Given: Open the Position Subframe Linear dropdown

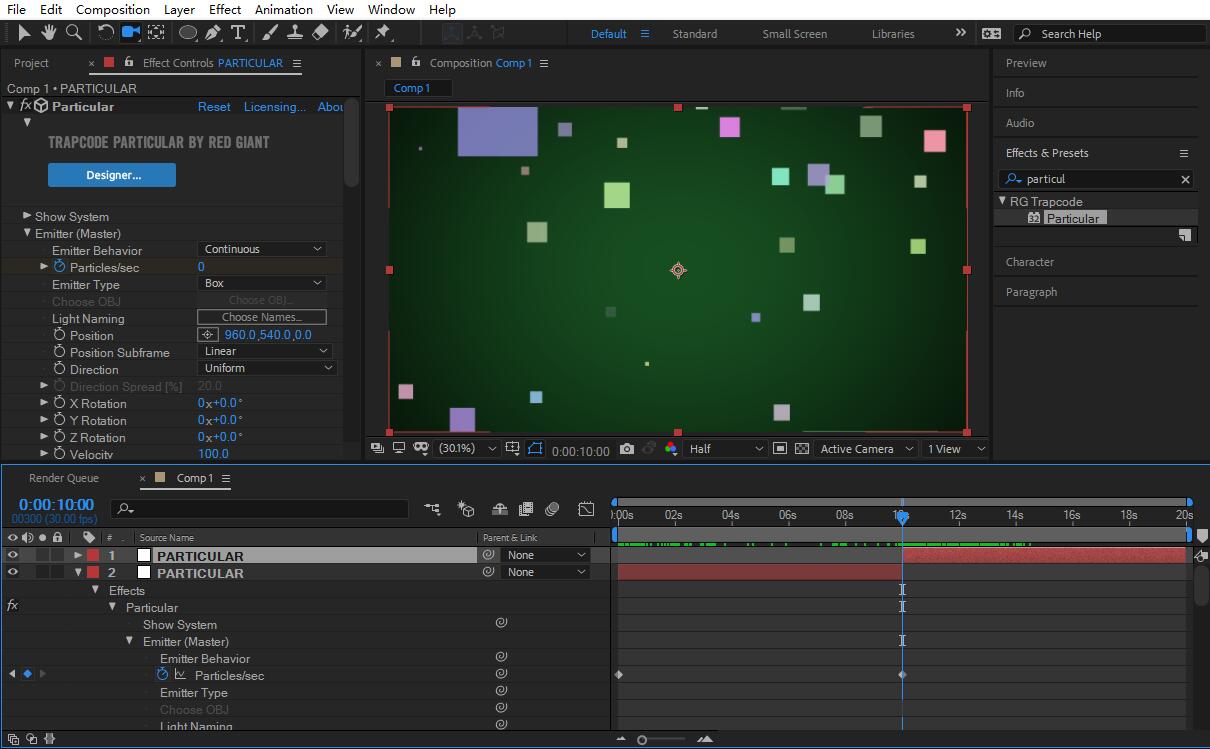Looking at the screenshot, I should click(265, 351).
